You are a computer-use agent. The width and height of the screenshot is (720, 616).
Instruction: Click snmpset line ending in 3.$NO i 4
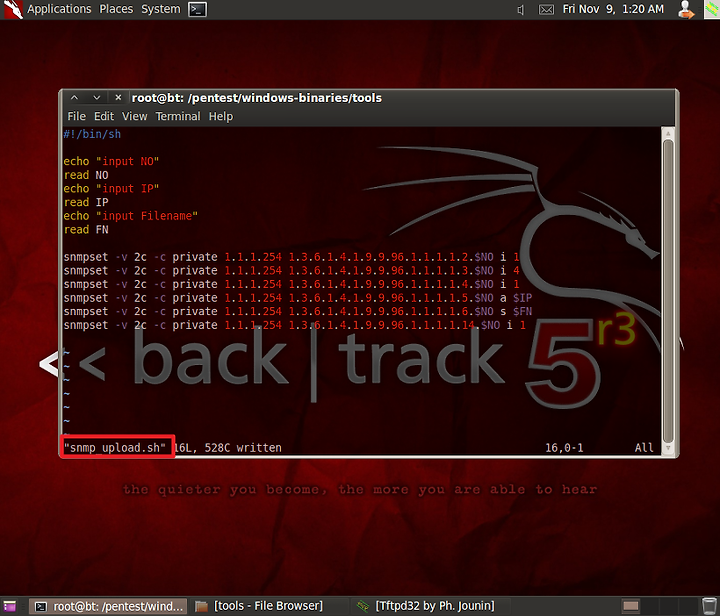292,271
